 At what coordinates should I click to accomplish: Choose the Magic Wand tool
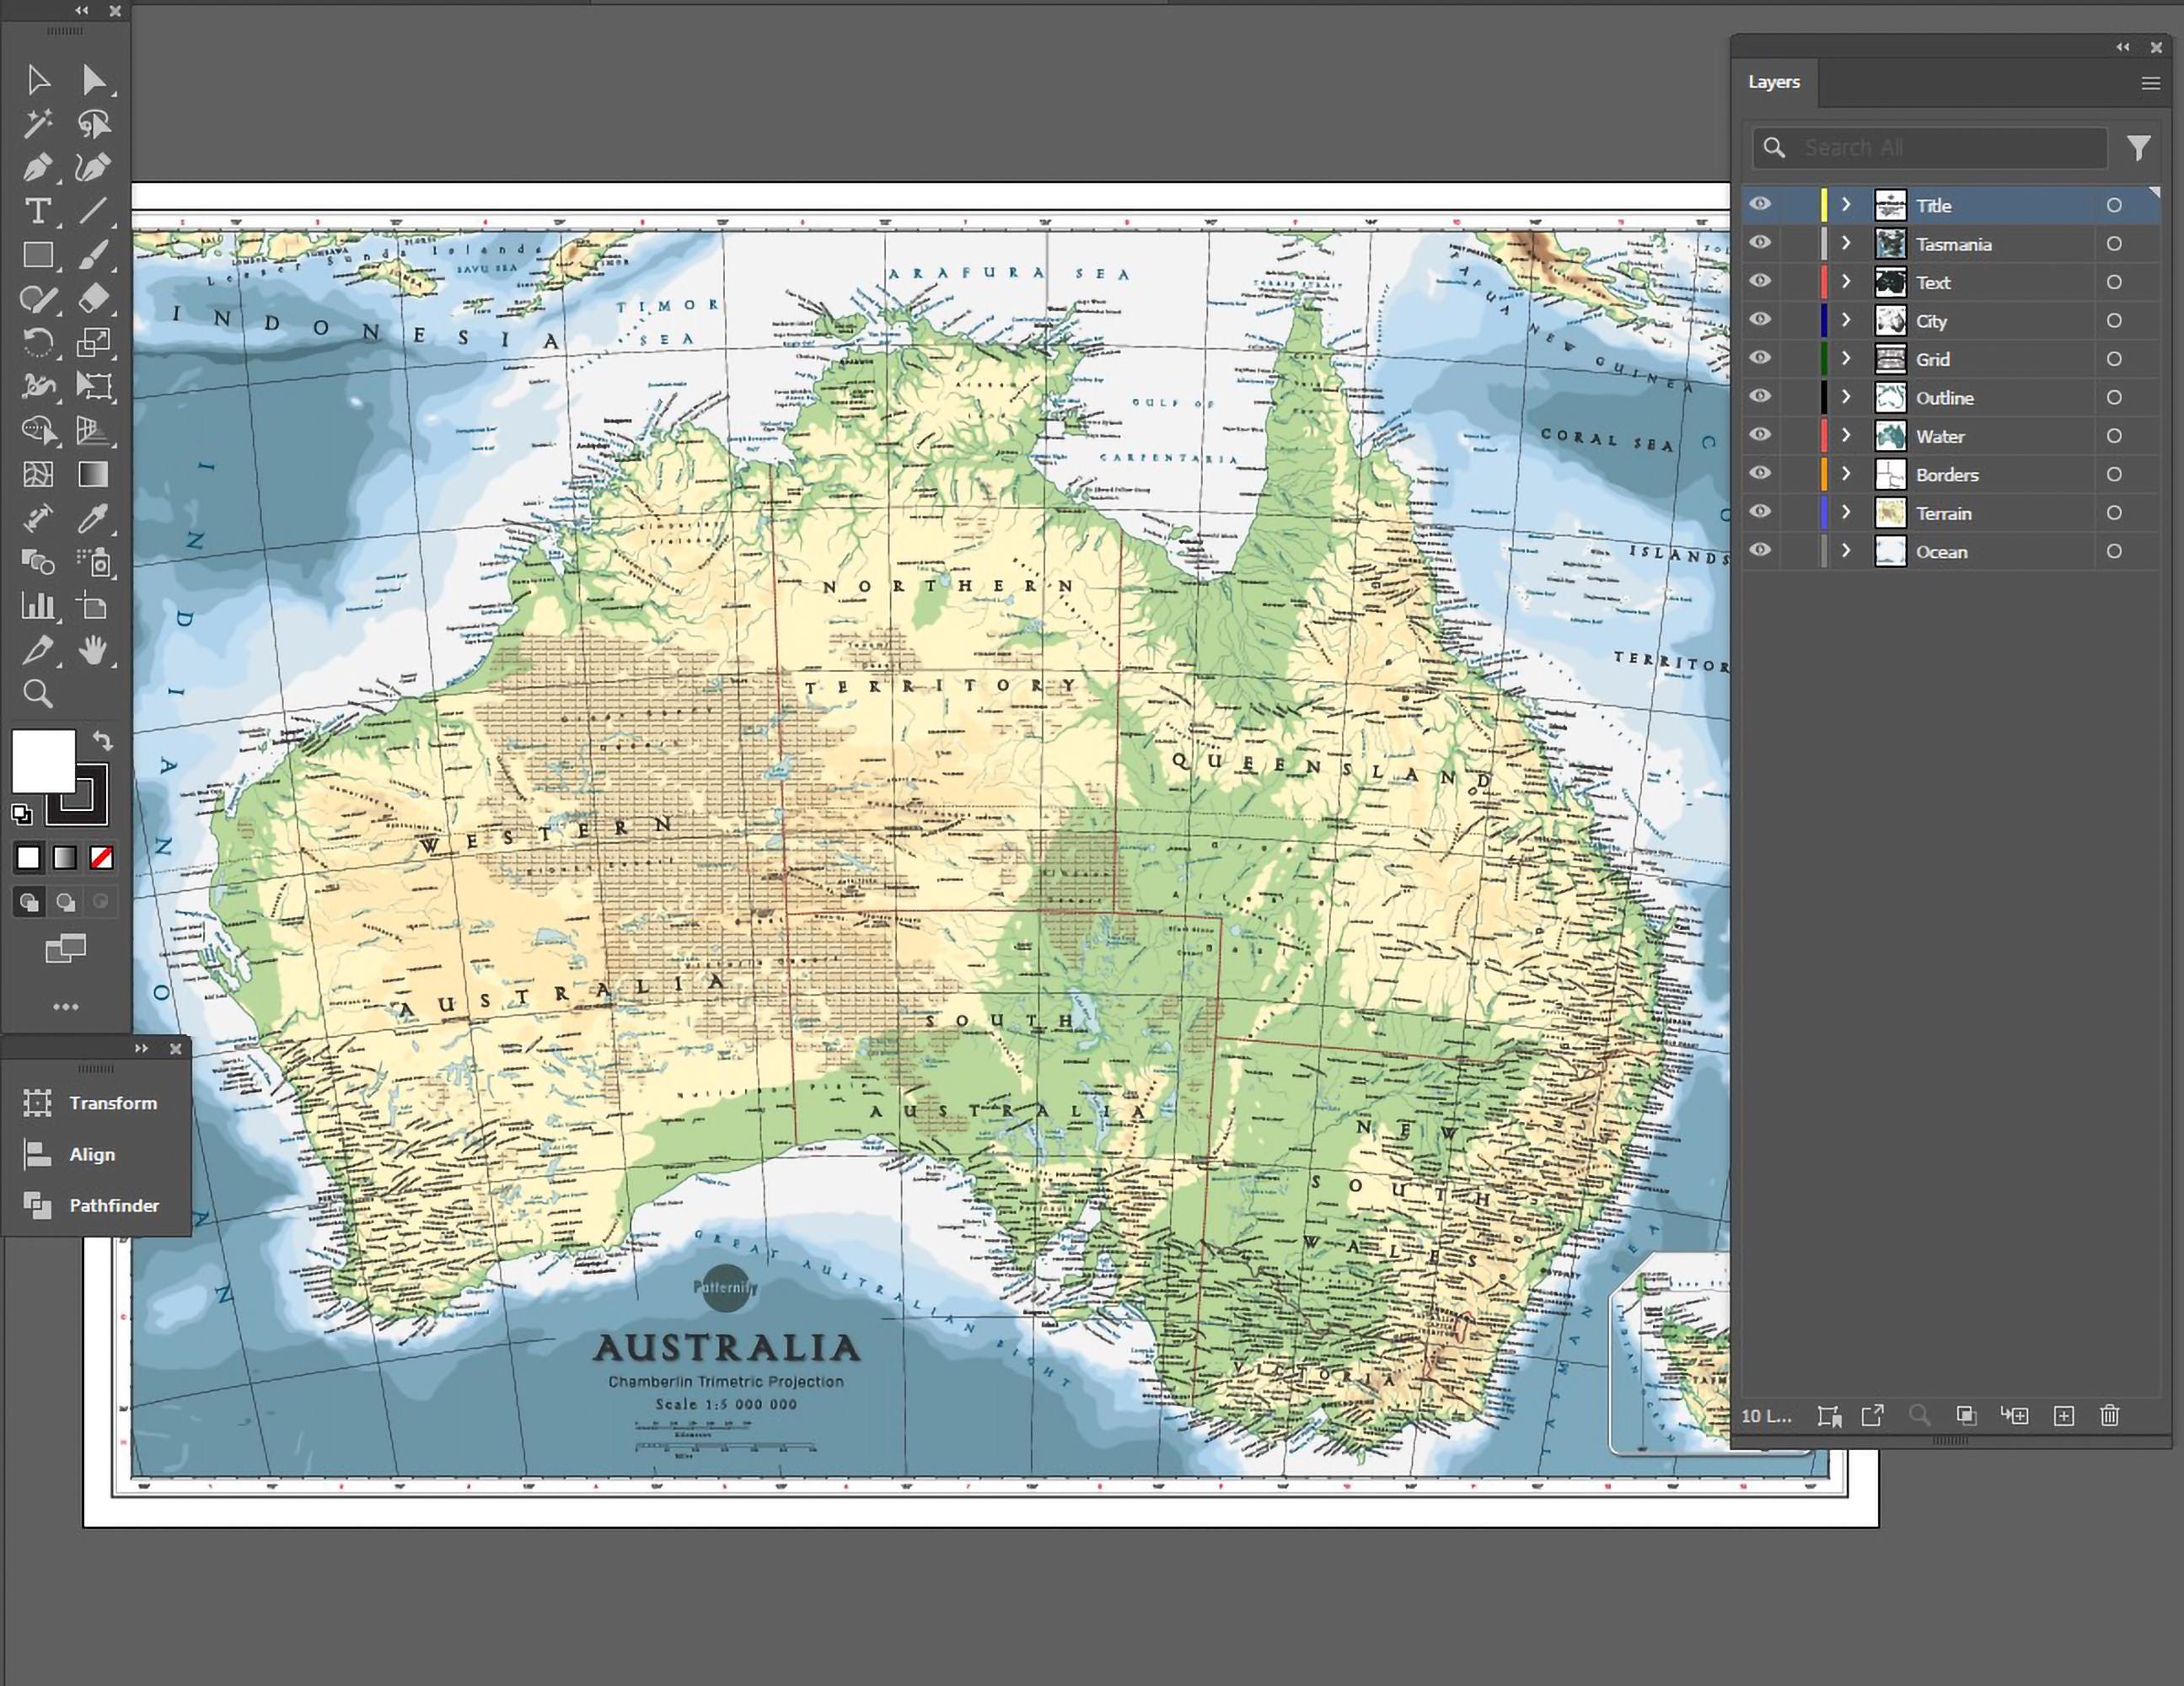38,124
